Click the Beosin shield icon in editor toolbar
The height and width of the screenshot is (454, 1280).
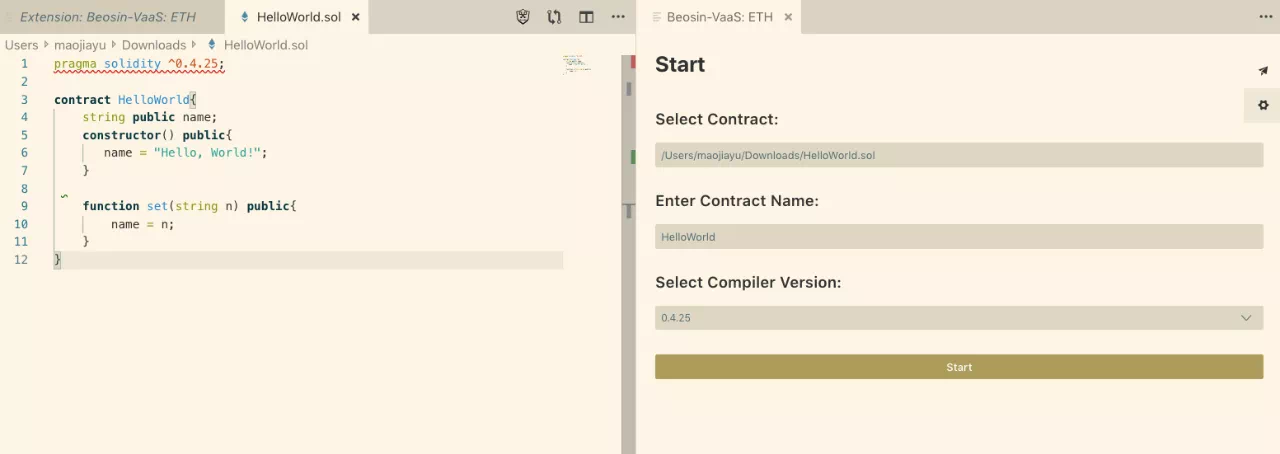pyautogui.click(x=523, y=17)
